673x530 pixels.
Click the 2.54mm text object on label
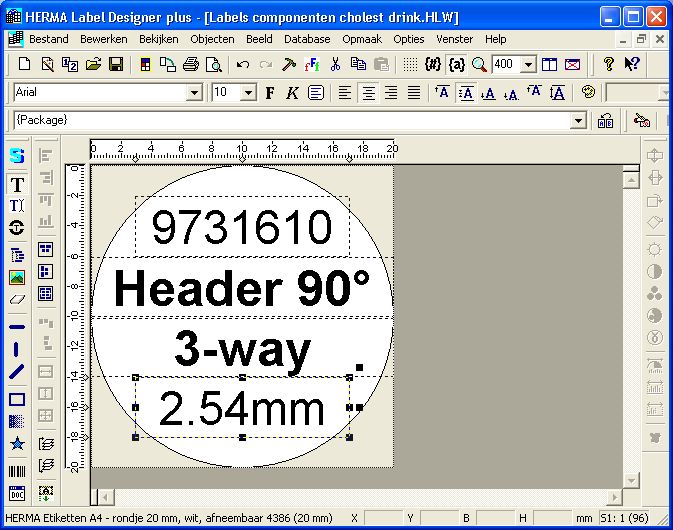[242, 409]
